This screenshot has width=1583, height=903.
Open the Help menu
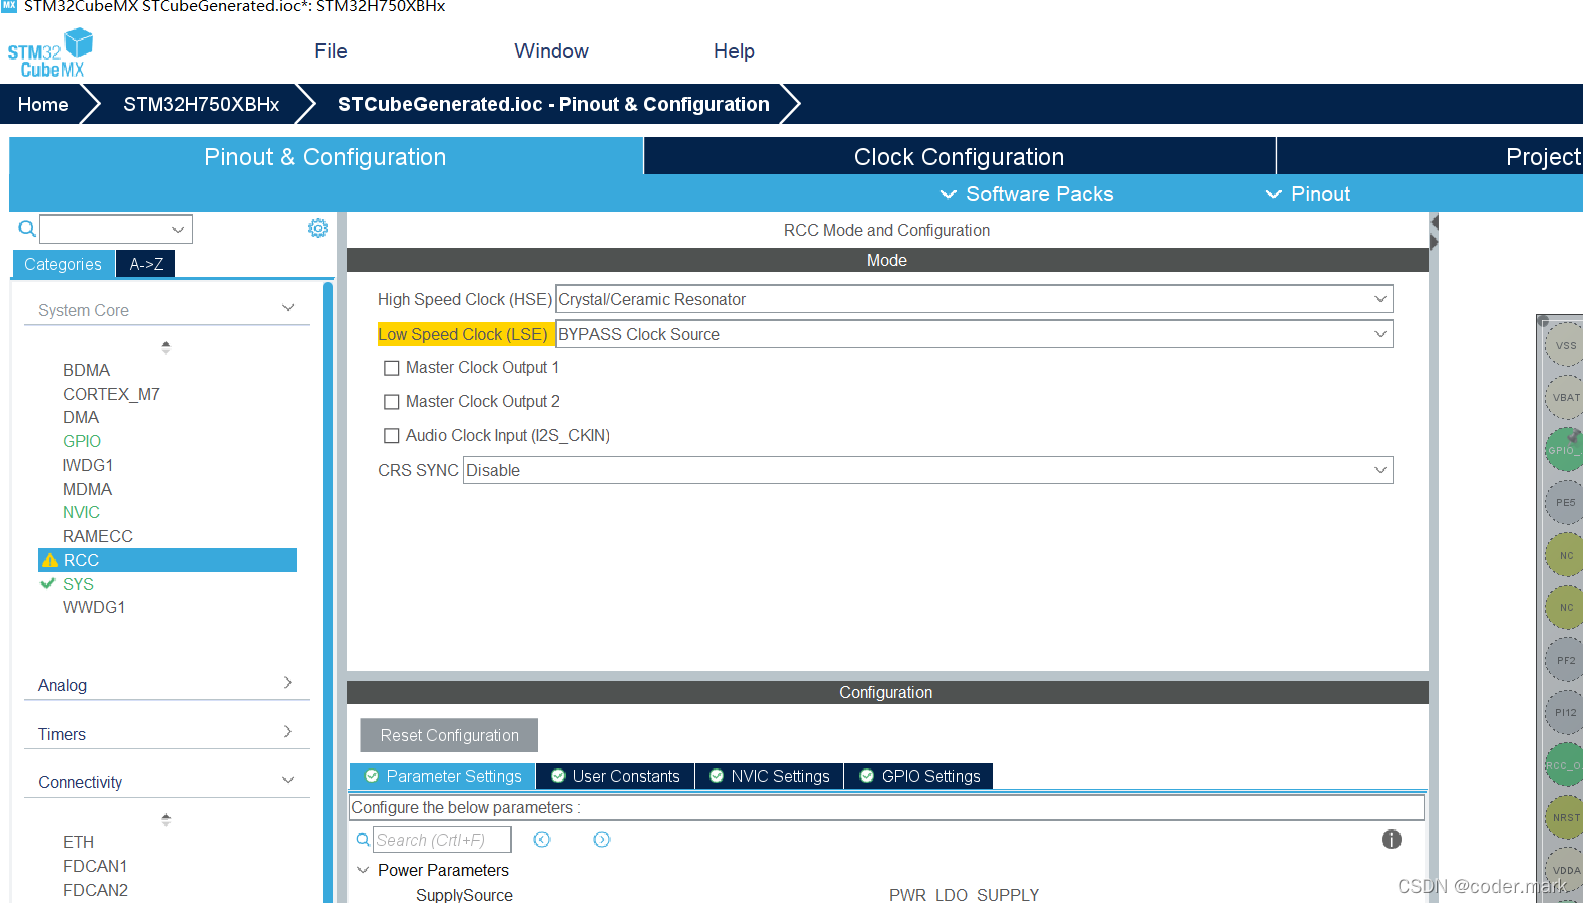pos(734,51)
